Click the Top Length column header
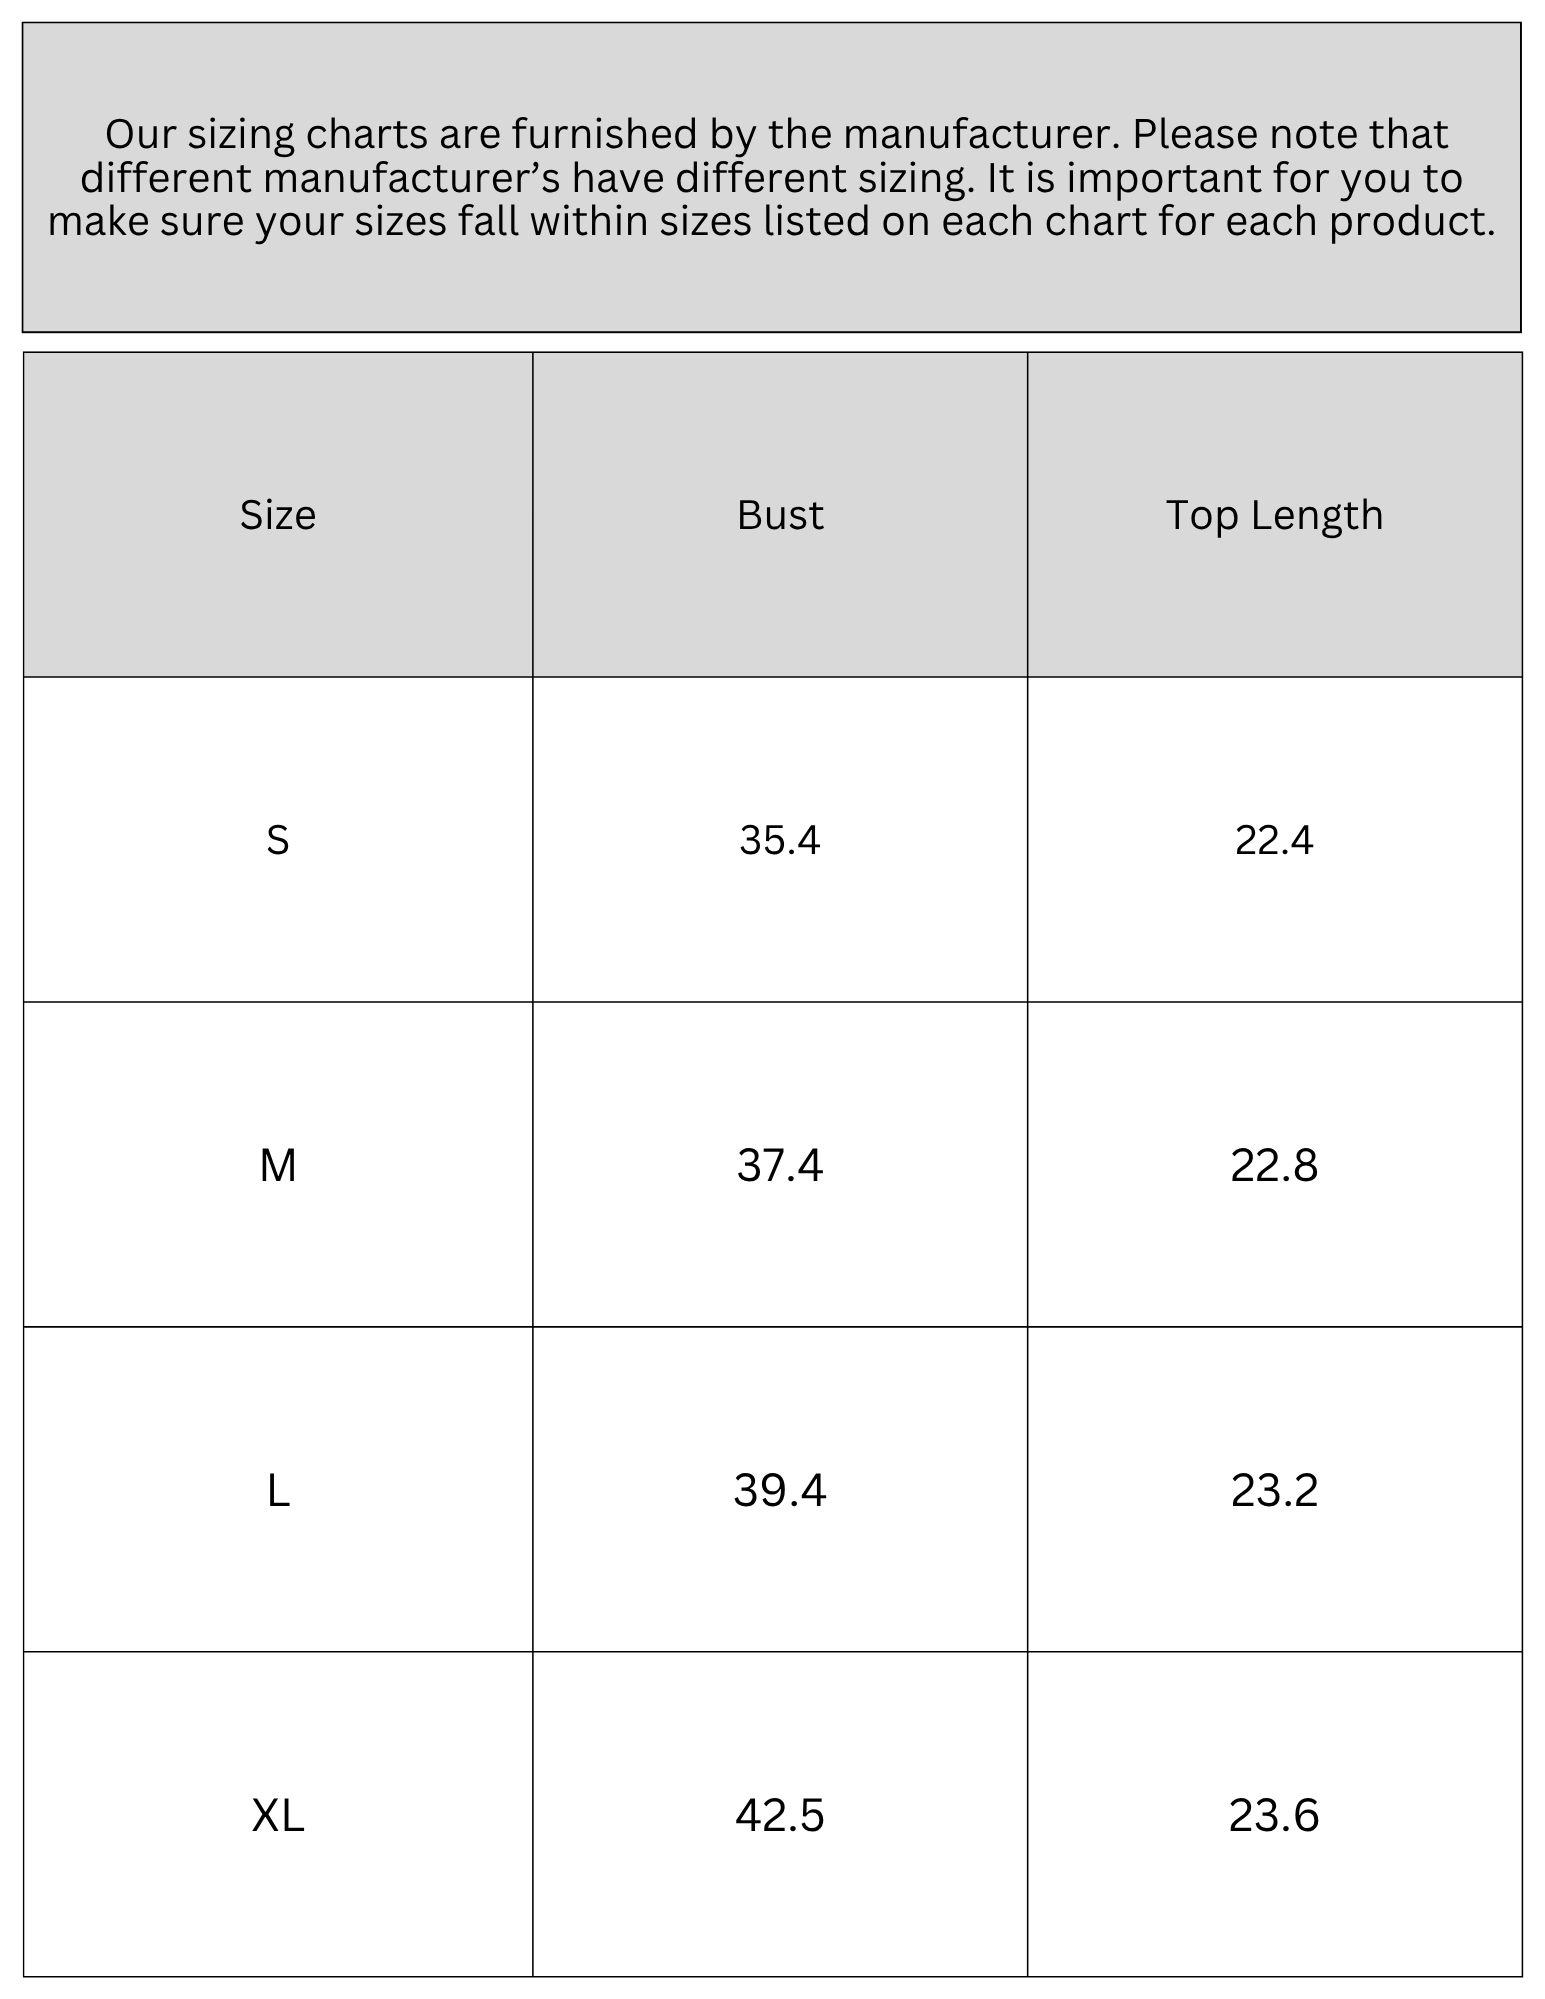The height and width of the screenshot is (1999, 1545). [1275, 515]
